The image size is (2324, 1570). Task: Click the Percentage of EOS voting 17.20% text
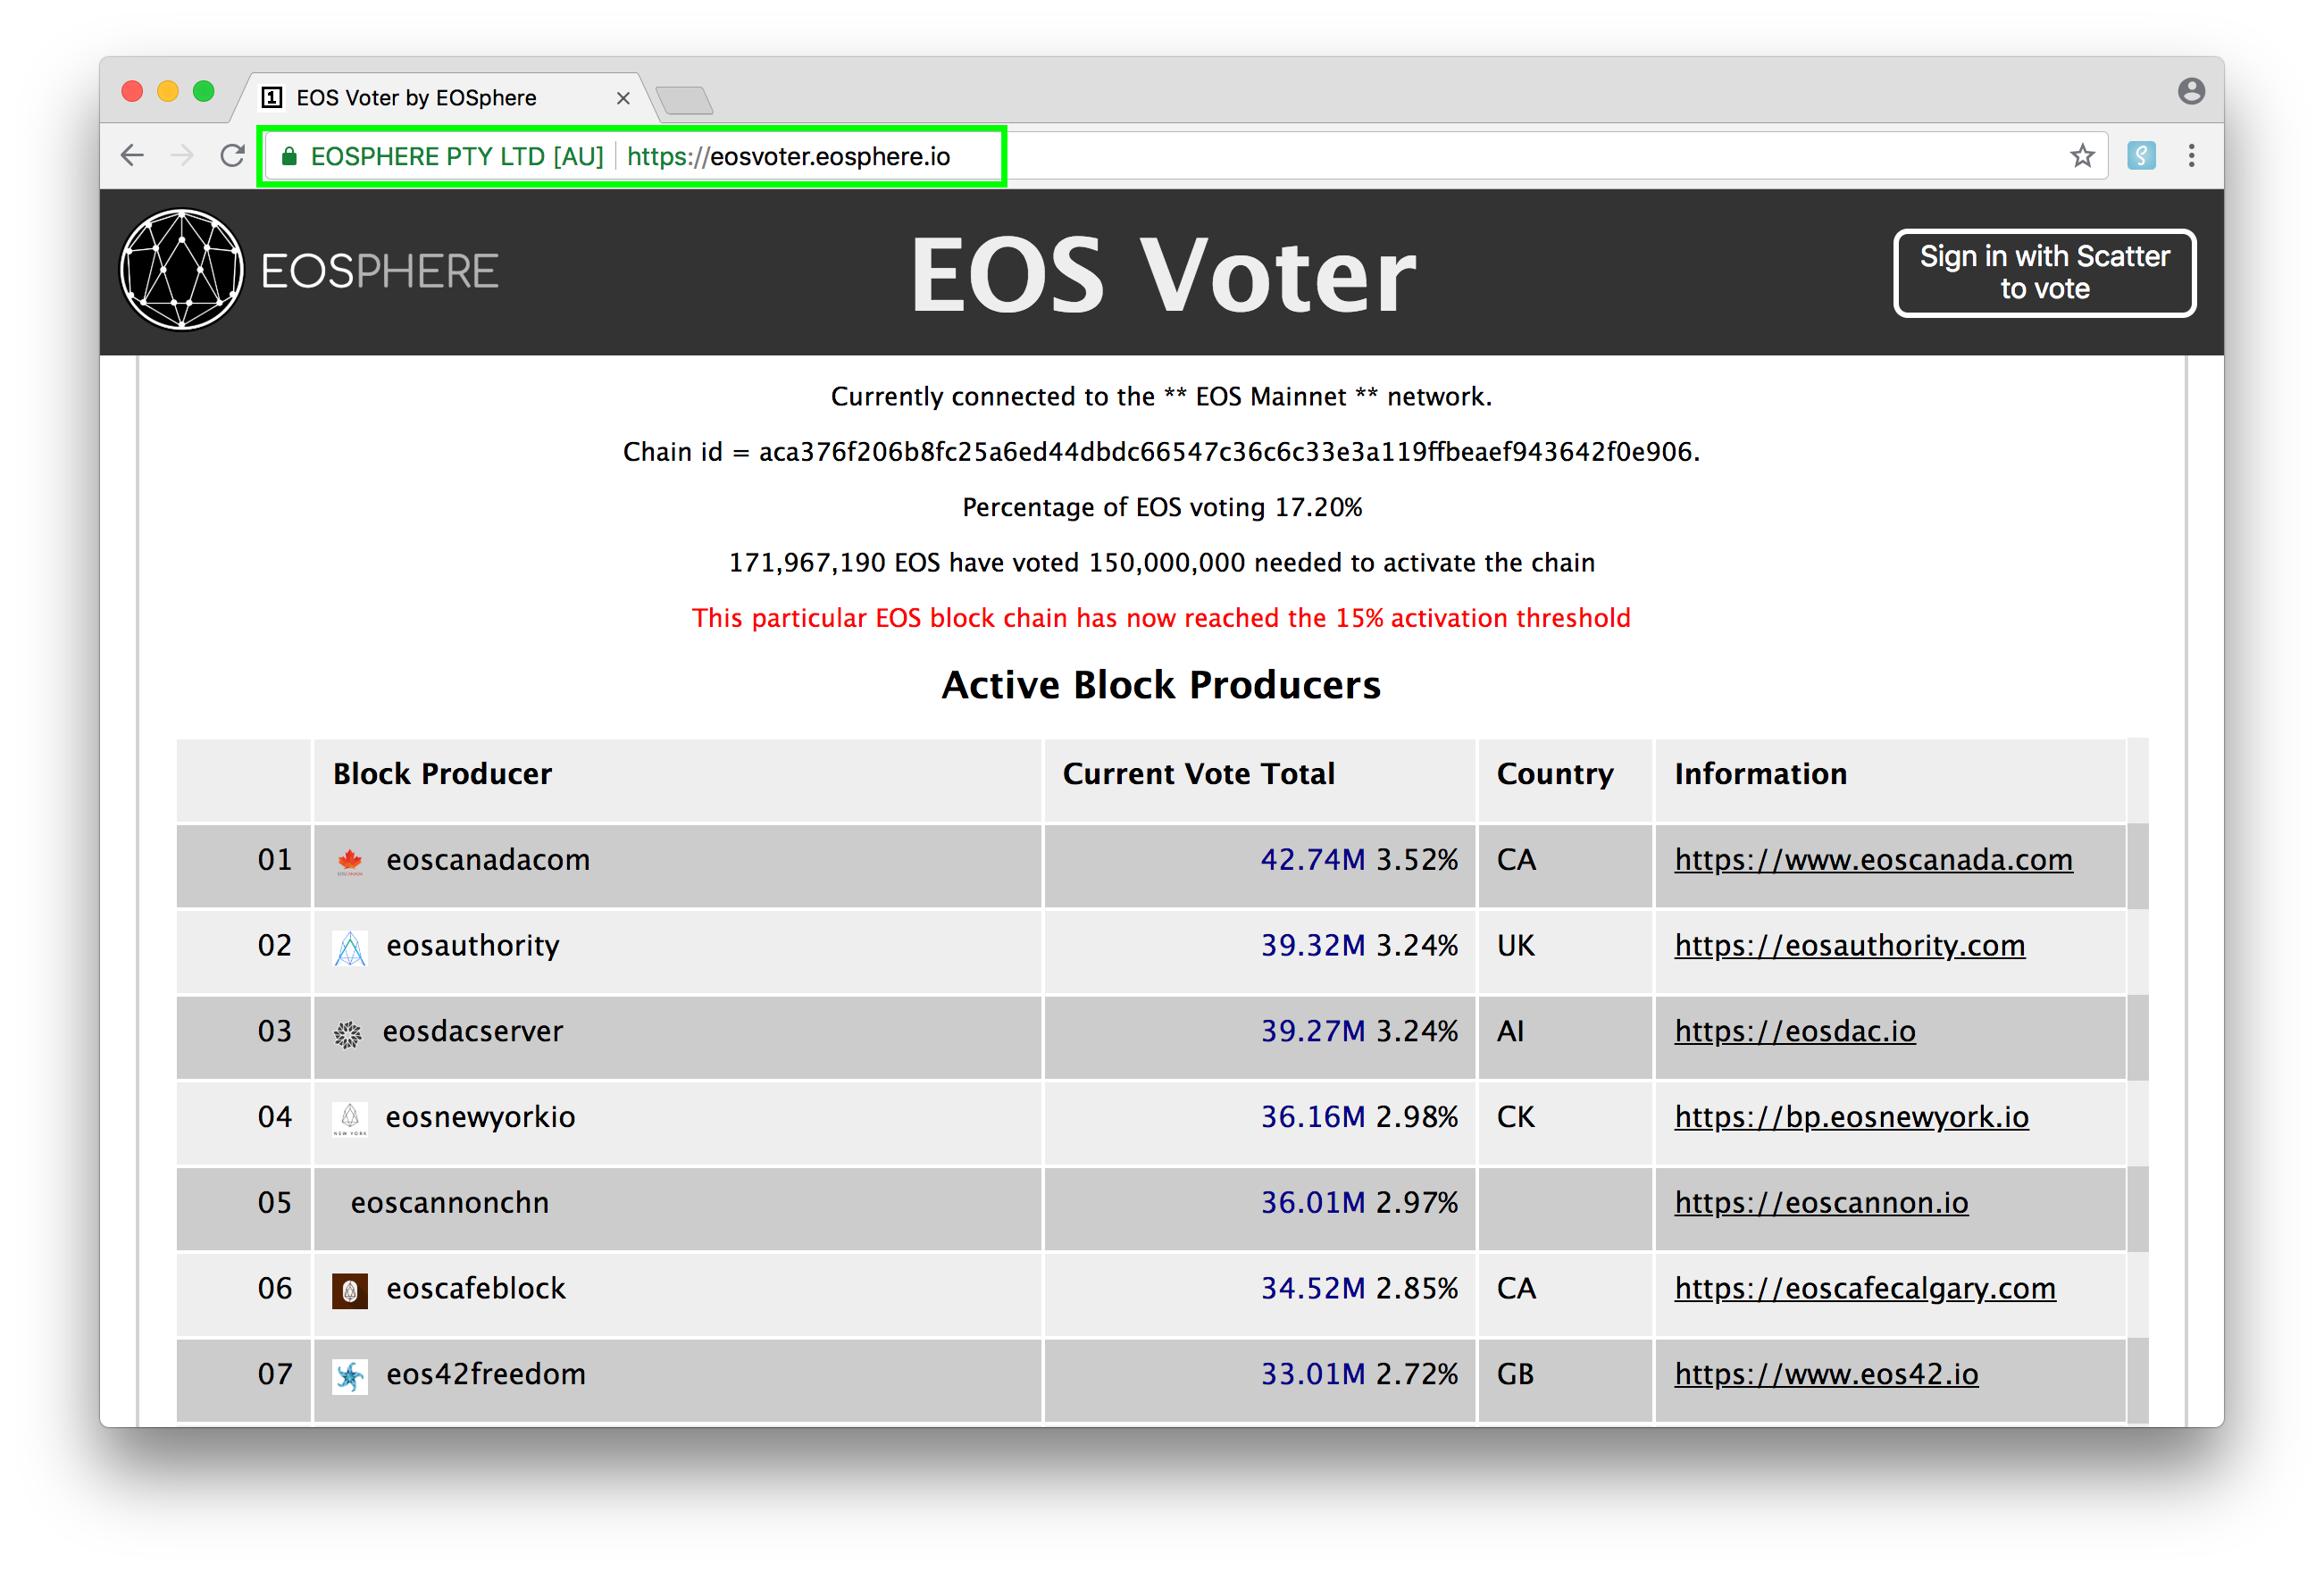pyautogui.click(x=1162, y=508)
